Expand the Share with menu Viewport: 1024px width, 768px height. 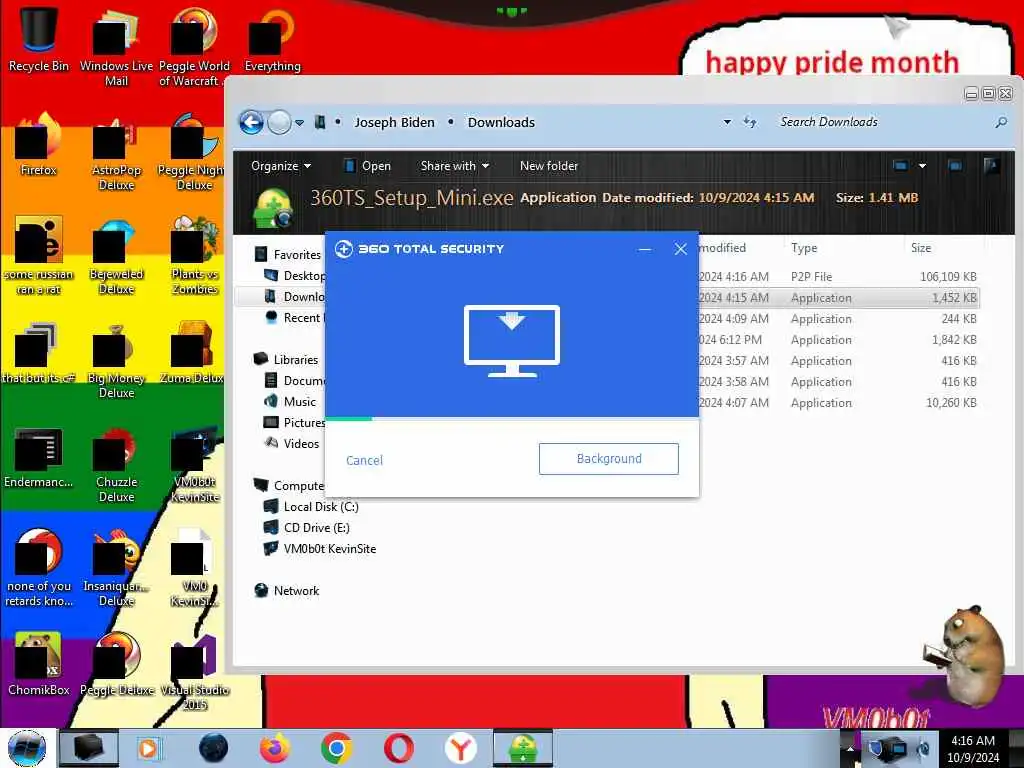pyautogui.click(x=455, y=166)
